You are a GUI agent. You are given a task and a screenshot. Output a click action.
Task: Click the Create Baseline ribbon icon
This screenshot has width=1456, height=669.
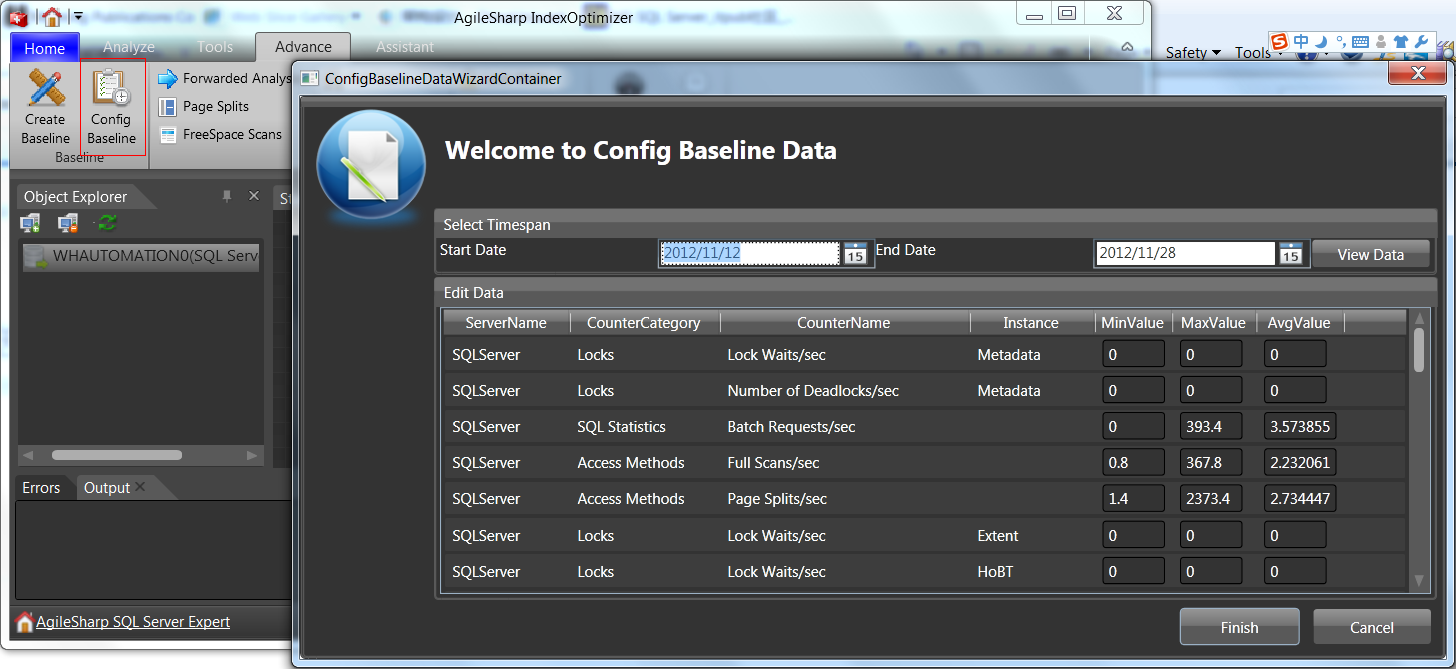click(45, 88)
